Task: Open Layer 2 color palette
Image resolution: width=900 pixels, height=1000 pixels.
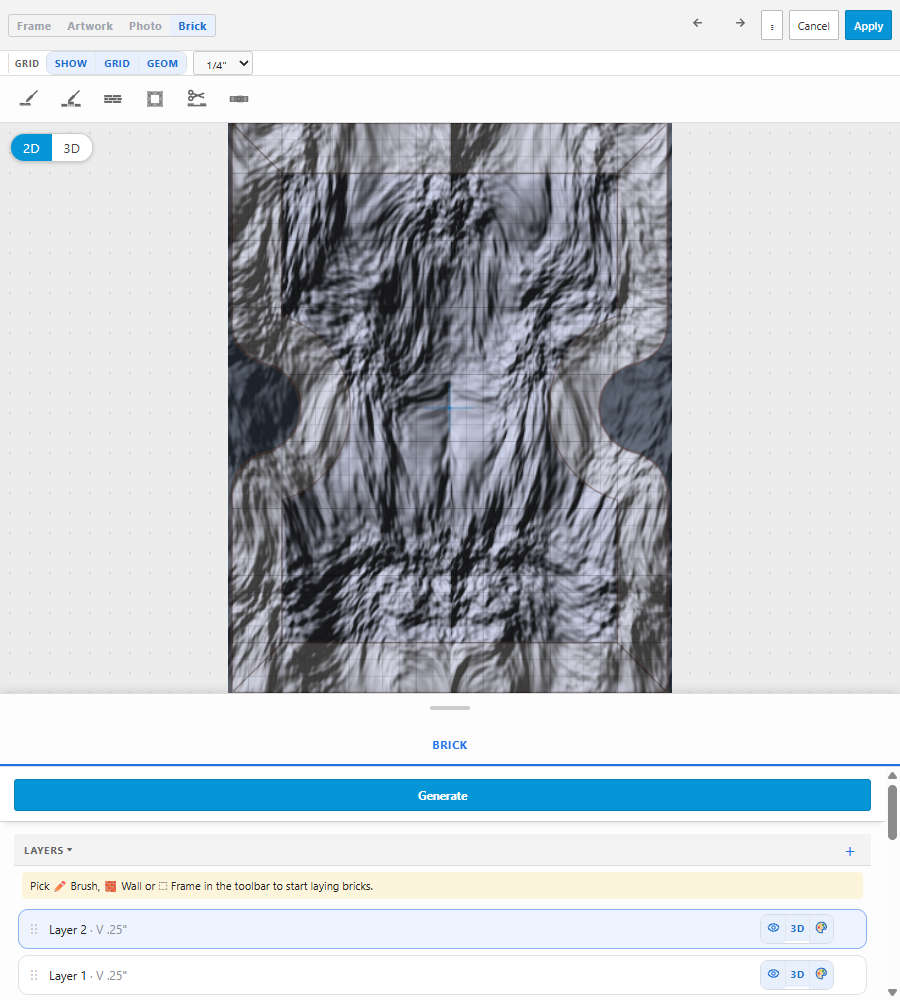Action: (x=821, y=928)
